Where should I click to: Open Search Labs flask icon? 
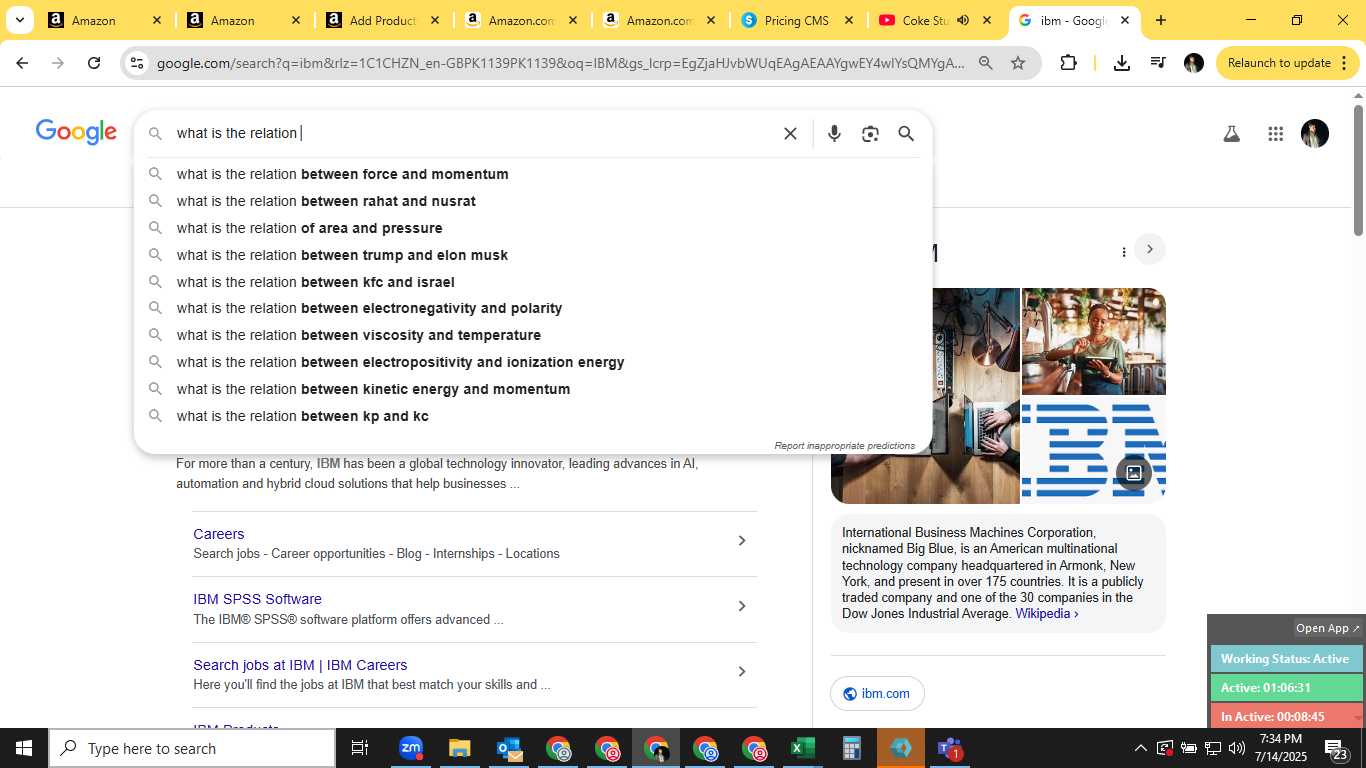[x=1232, y=133]
